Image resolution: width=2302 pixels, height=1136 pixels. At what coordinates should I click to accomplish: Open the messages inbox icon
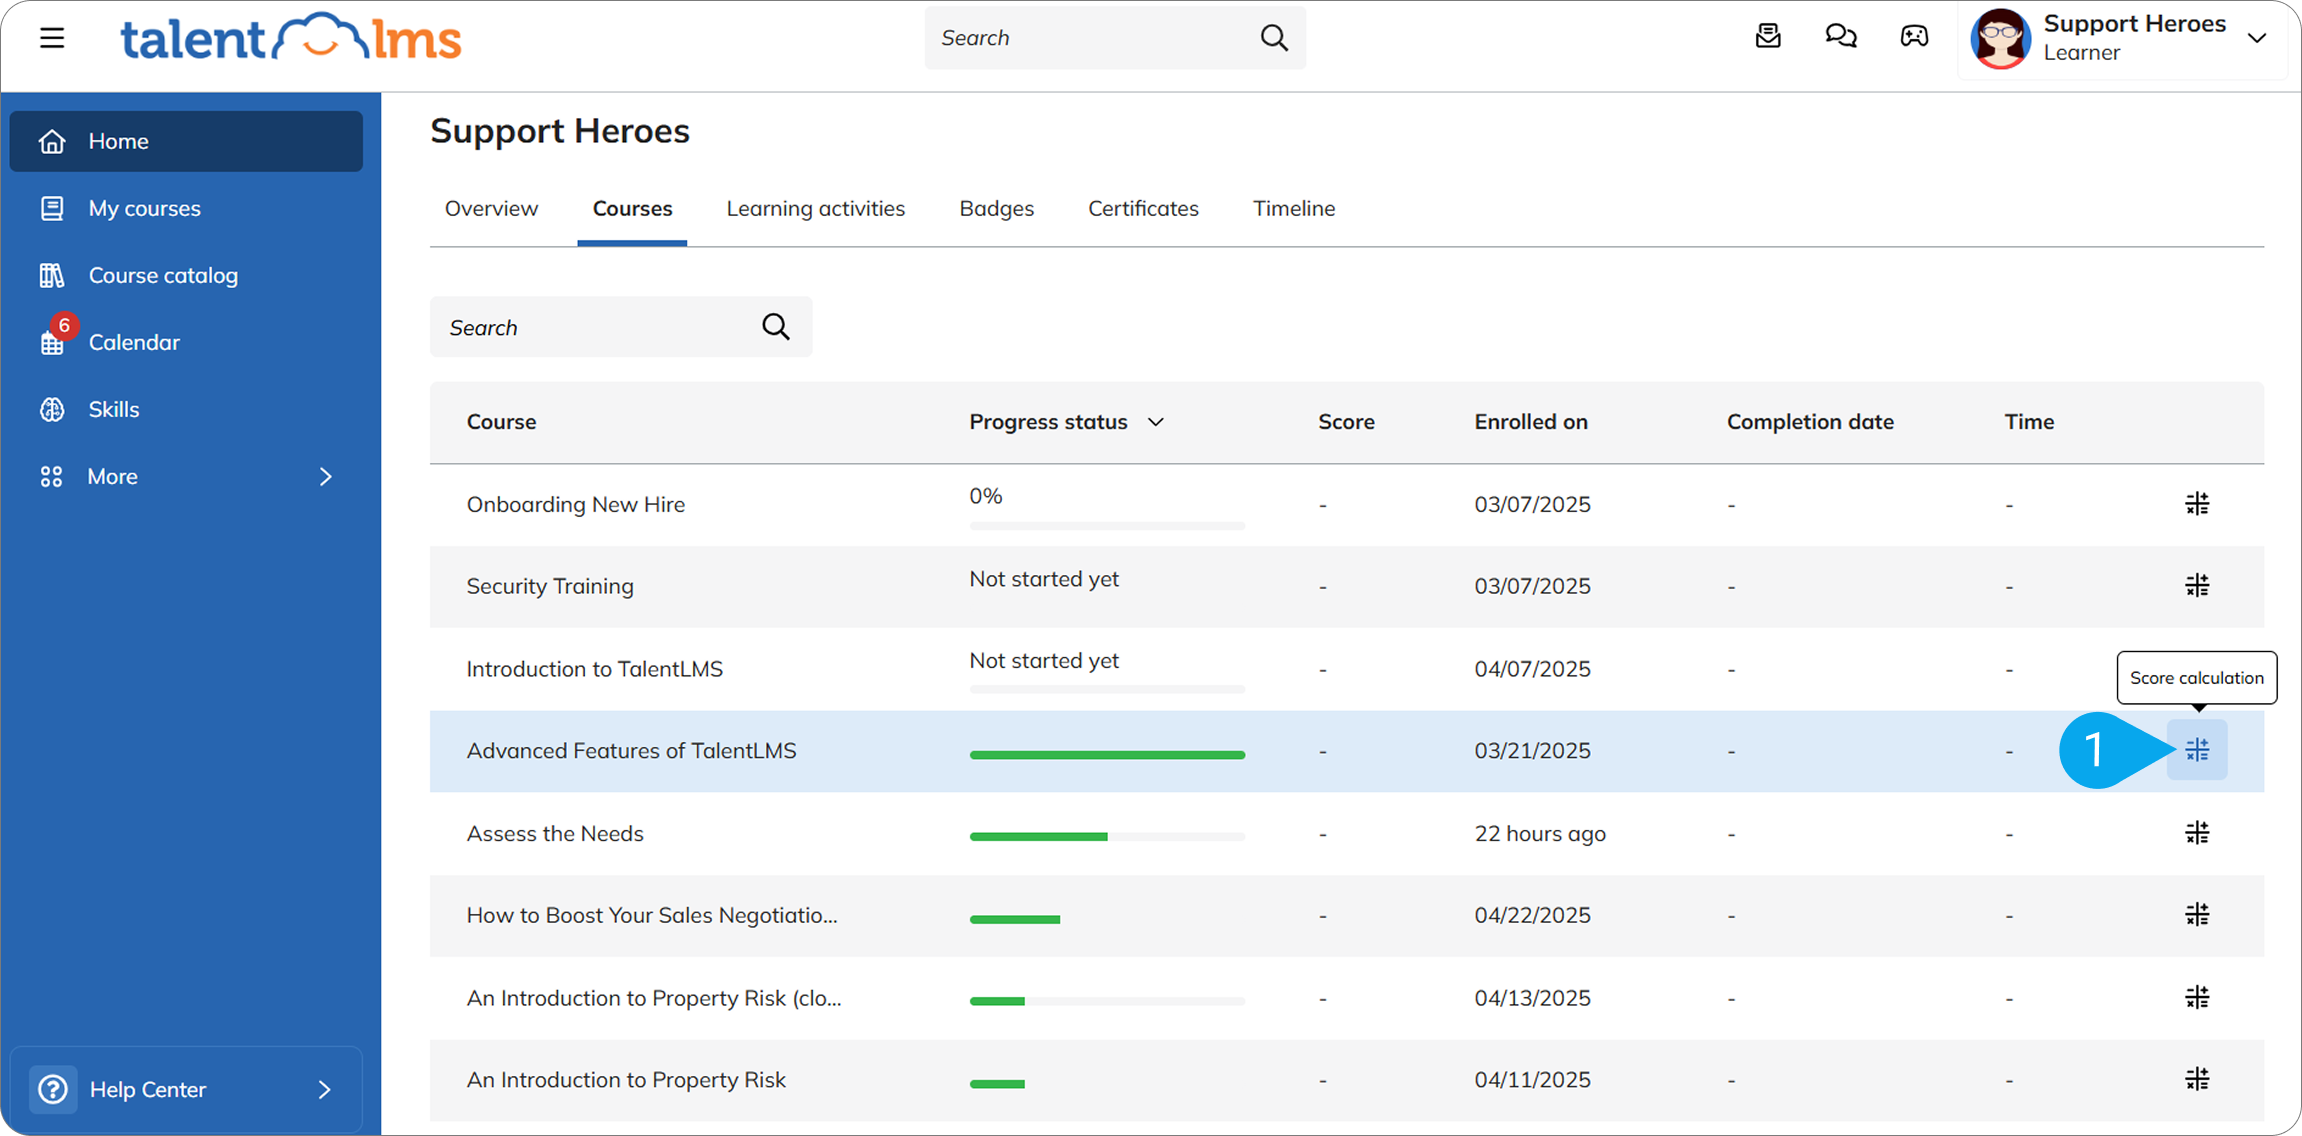pyautogui.click(x=1768, y=37)
